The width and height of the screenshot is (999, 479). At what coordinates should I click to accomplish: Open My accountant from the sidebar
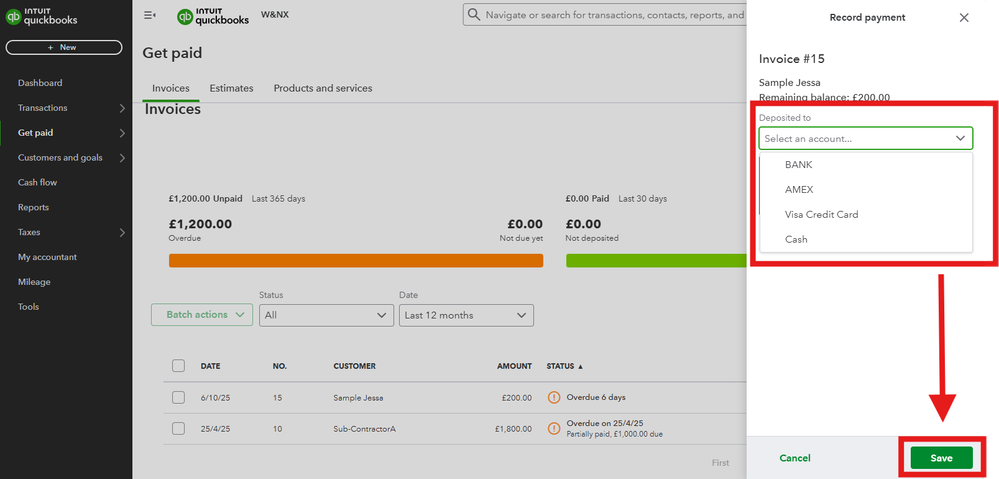[x=47, y=257]
